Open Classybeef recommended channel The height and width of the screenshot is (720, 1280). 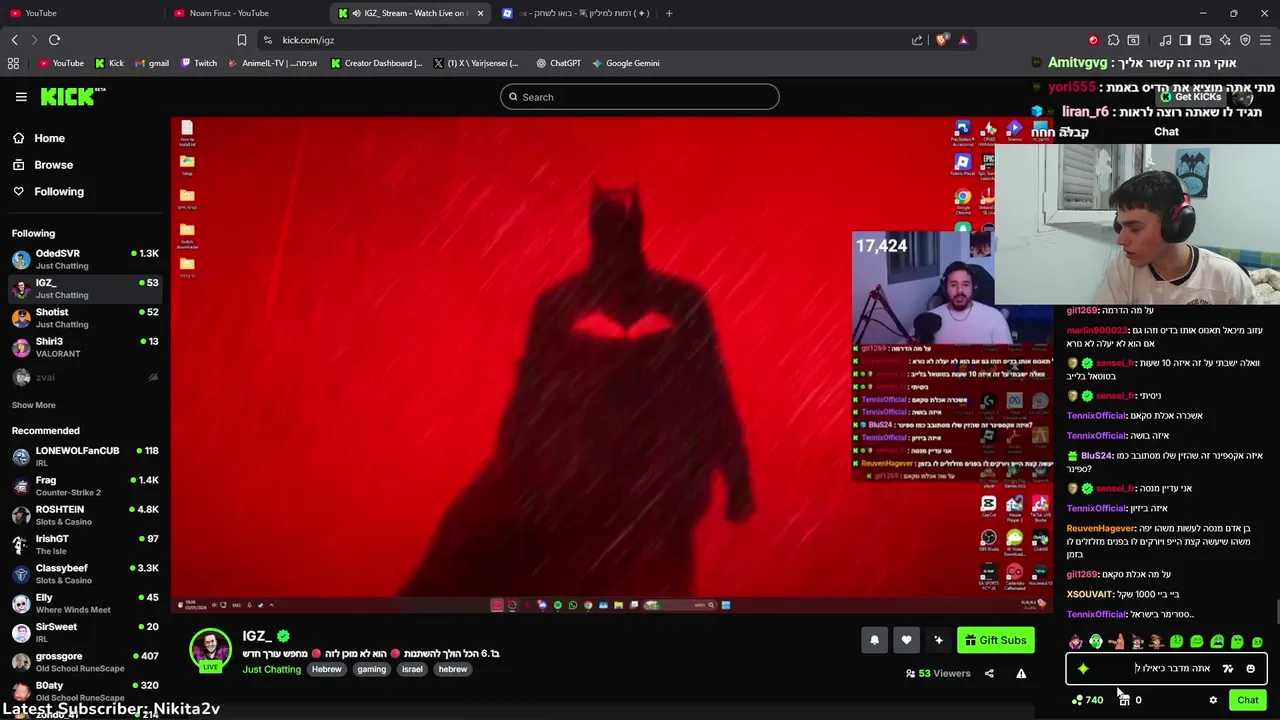pyautogui.click(x=85, y=574)
